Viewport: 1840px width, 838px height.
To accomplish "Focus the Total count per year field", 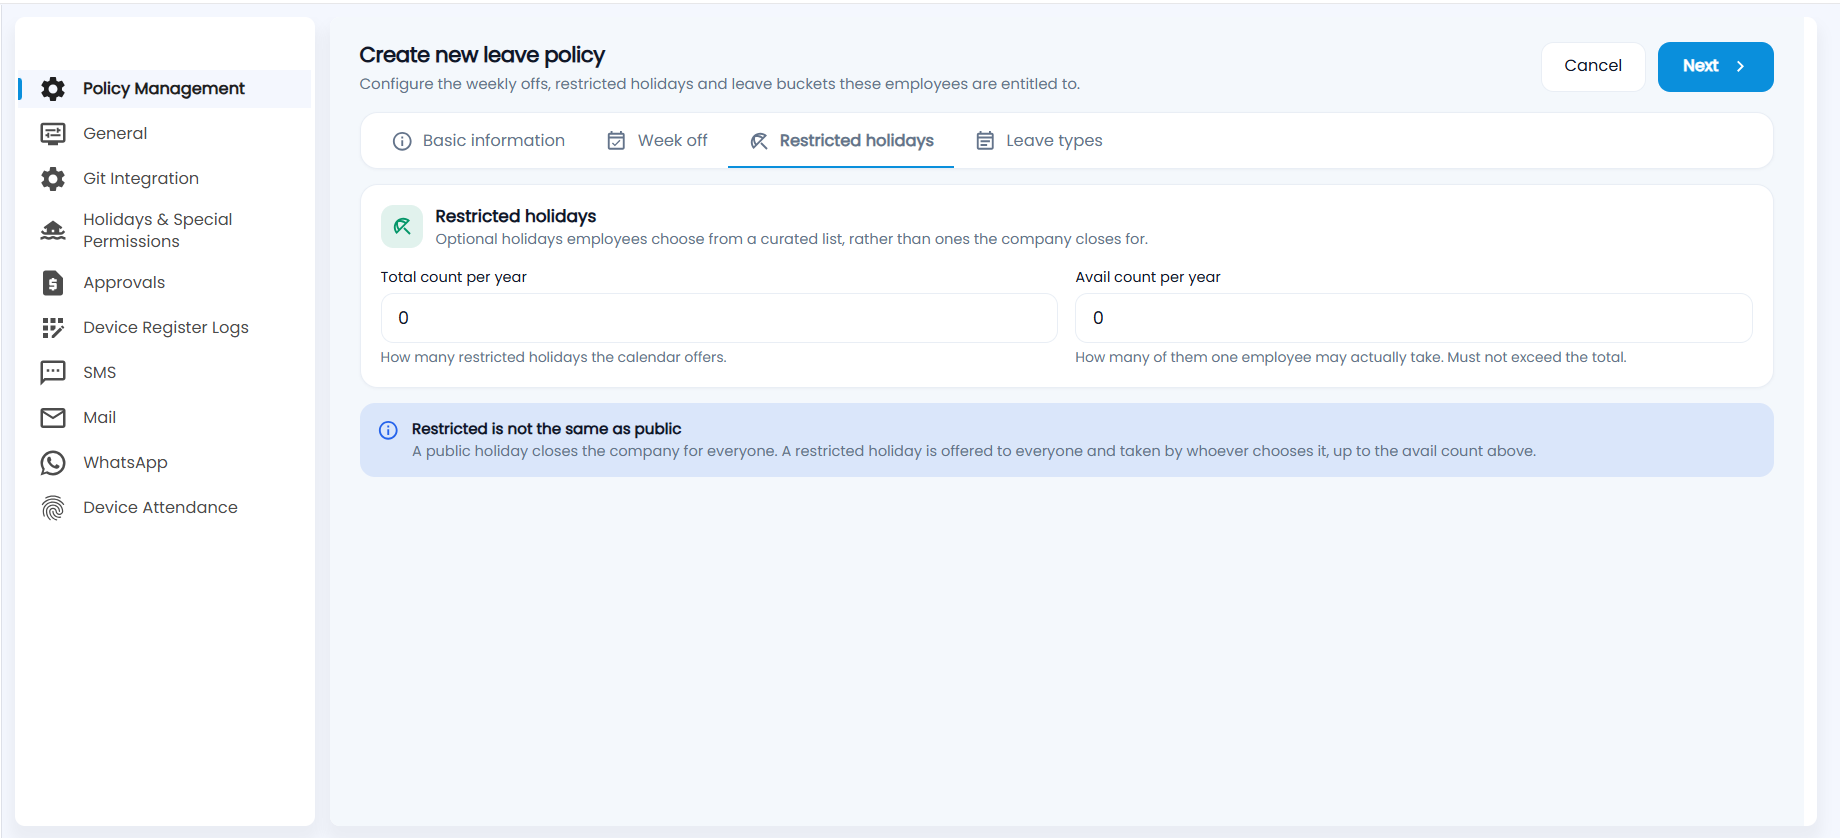I will tap(719, 318).
